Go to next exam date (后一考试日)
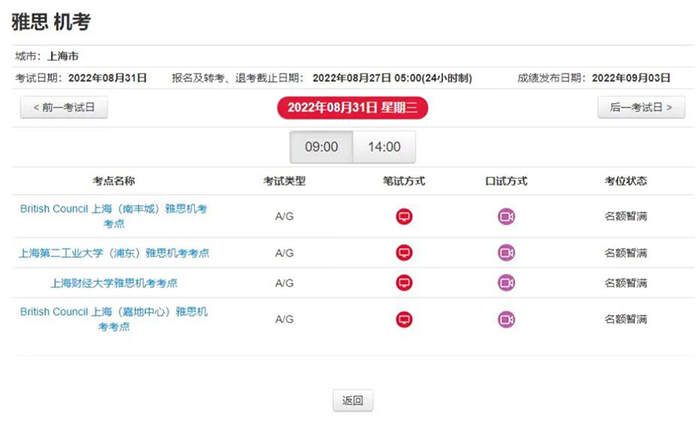 click(641, 108)
